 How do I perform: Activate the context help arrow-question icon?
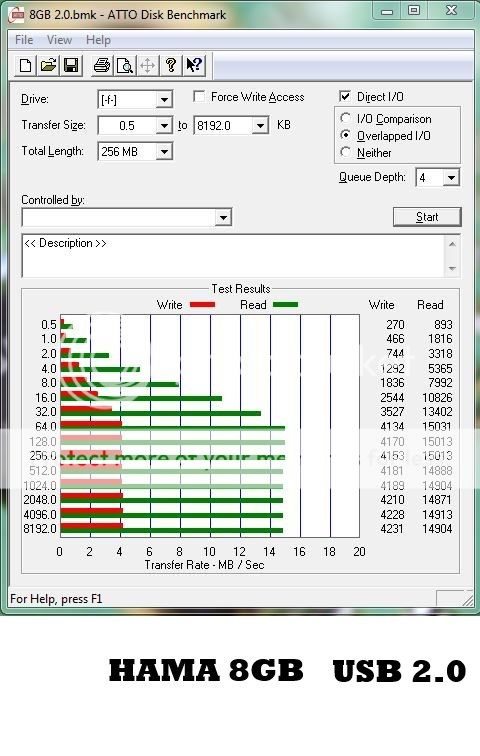[194, 65]
